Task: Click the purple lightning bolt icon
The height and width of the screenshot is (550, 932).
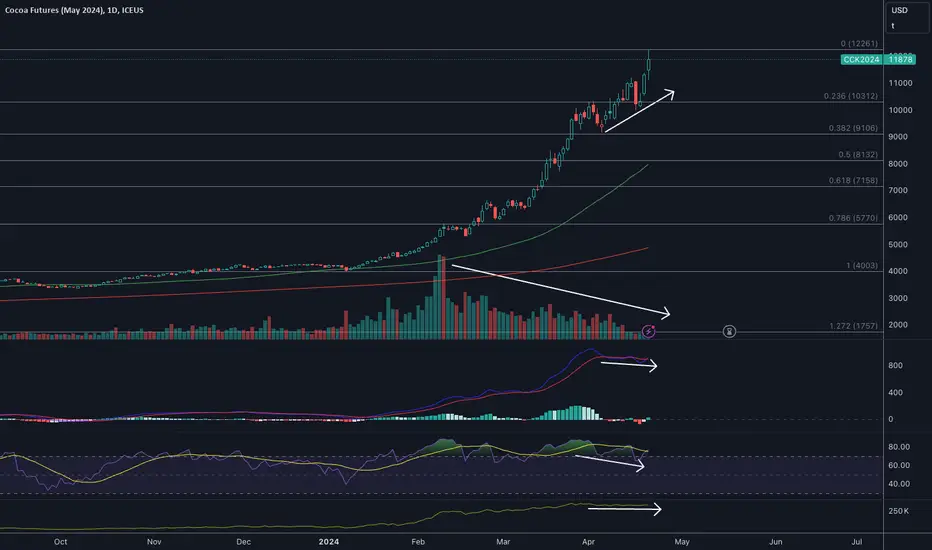Action: [x=648, y=331]
